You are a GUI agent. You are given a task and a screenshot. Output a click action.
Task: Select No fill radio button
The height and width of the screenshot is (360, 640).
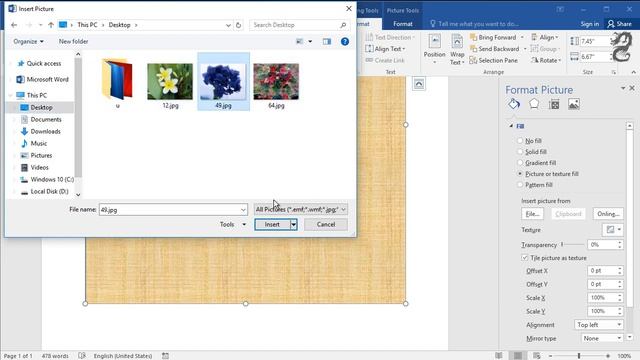520,140
